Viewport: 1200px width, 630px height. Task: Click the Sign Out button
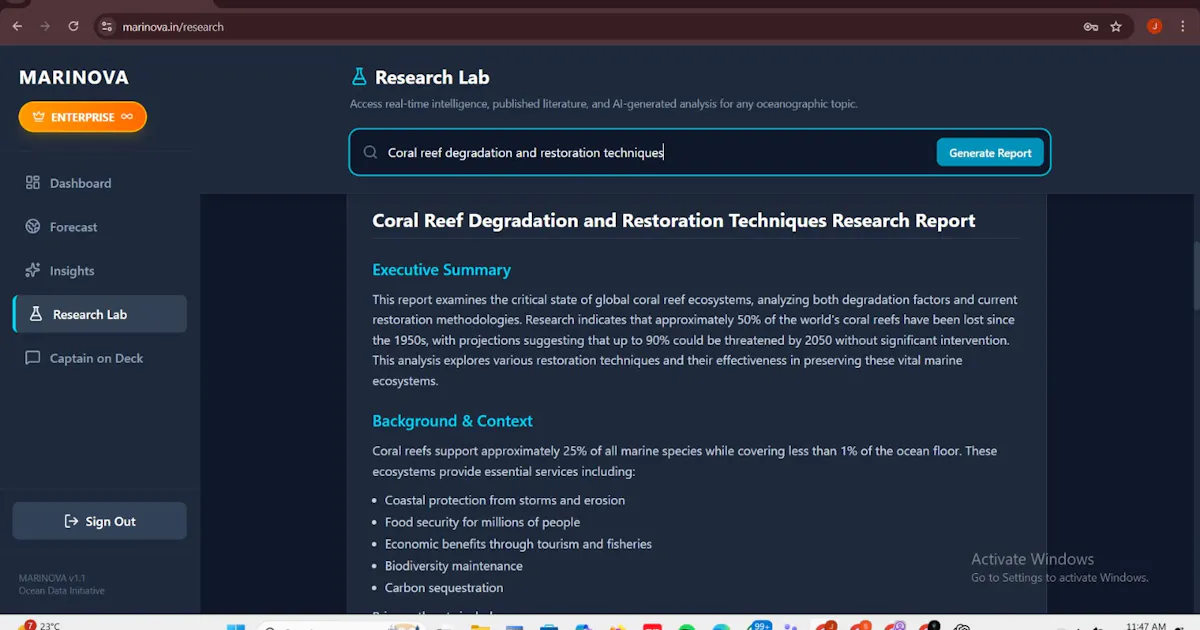[100, 521]
